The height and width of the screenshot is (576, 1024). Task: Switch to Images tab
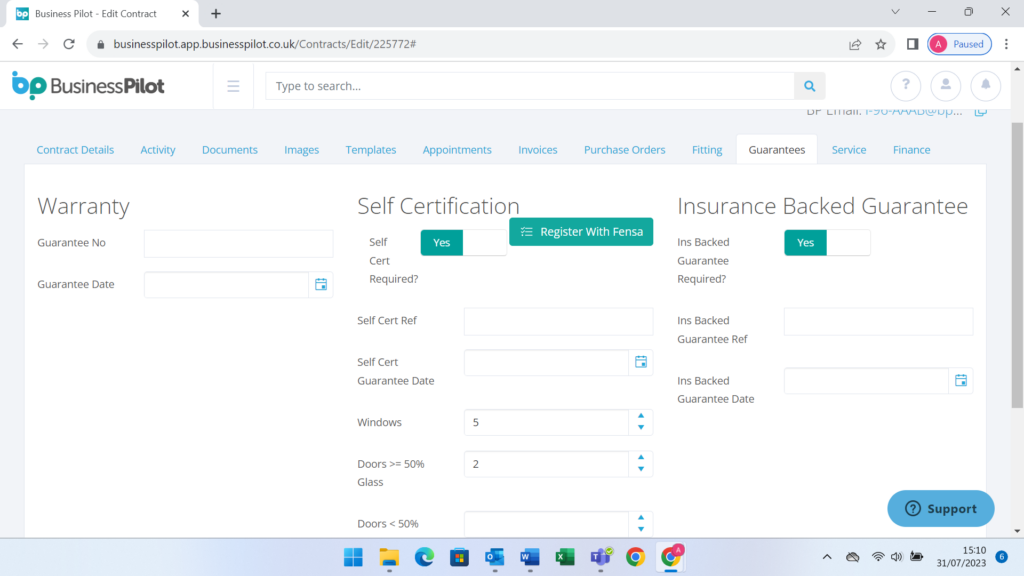(x=302, y=150)
